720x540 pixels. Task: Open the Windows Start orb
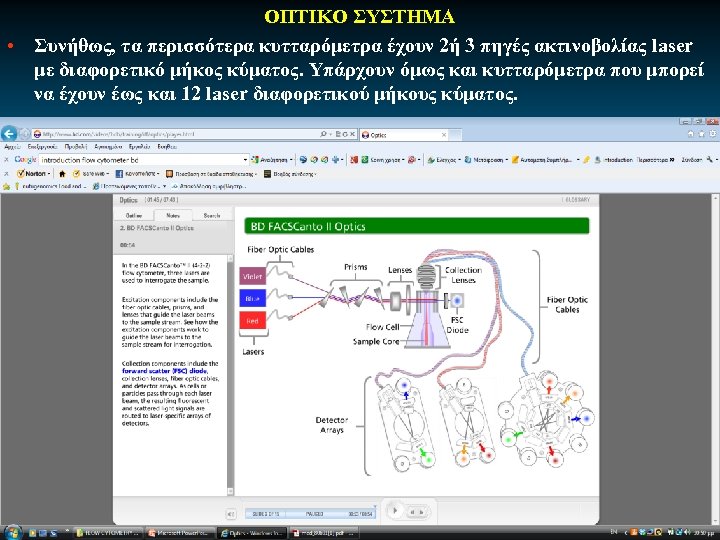coord(12,533)
